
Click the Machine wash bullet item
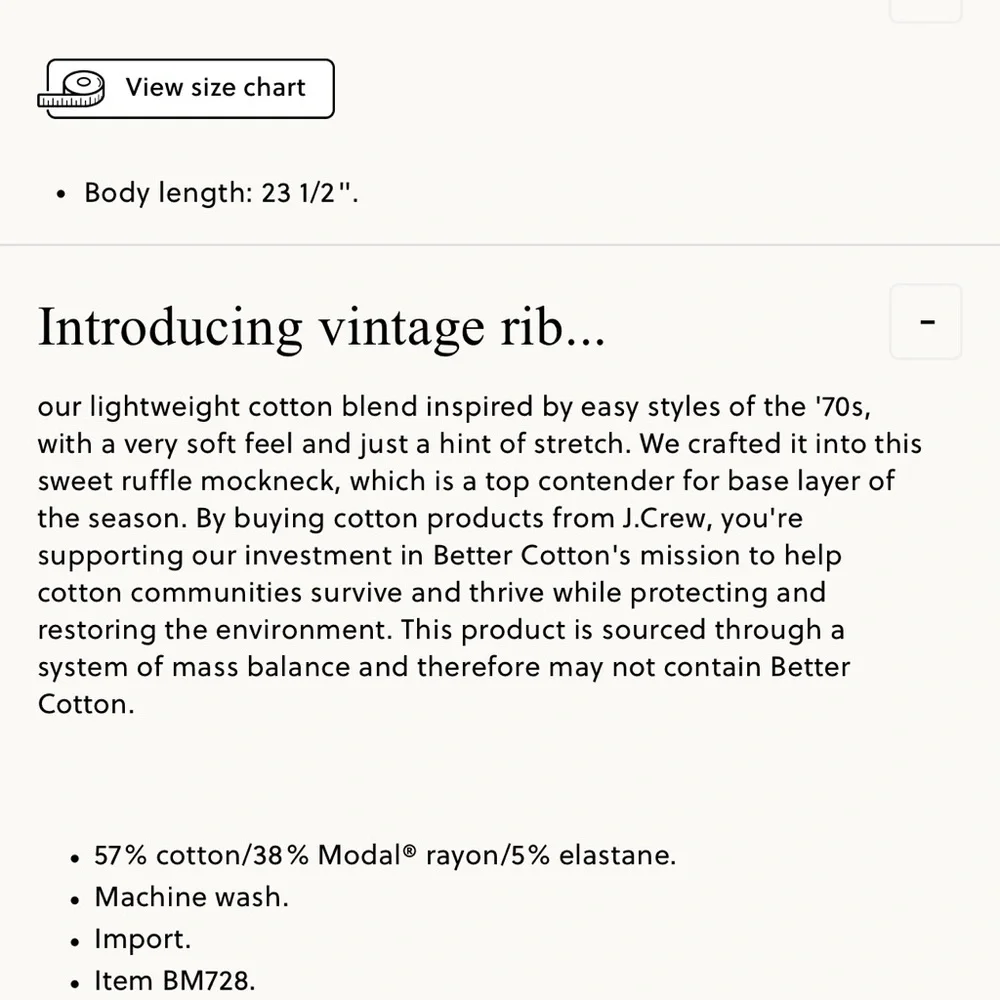[x=191, y=897]
